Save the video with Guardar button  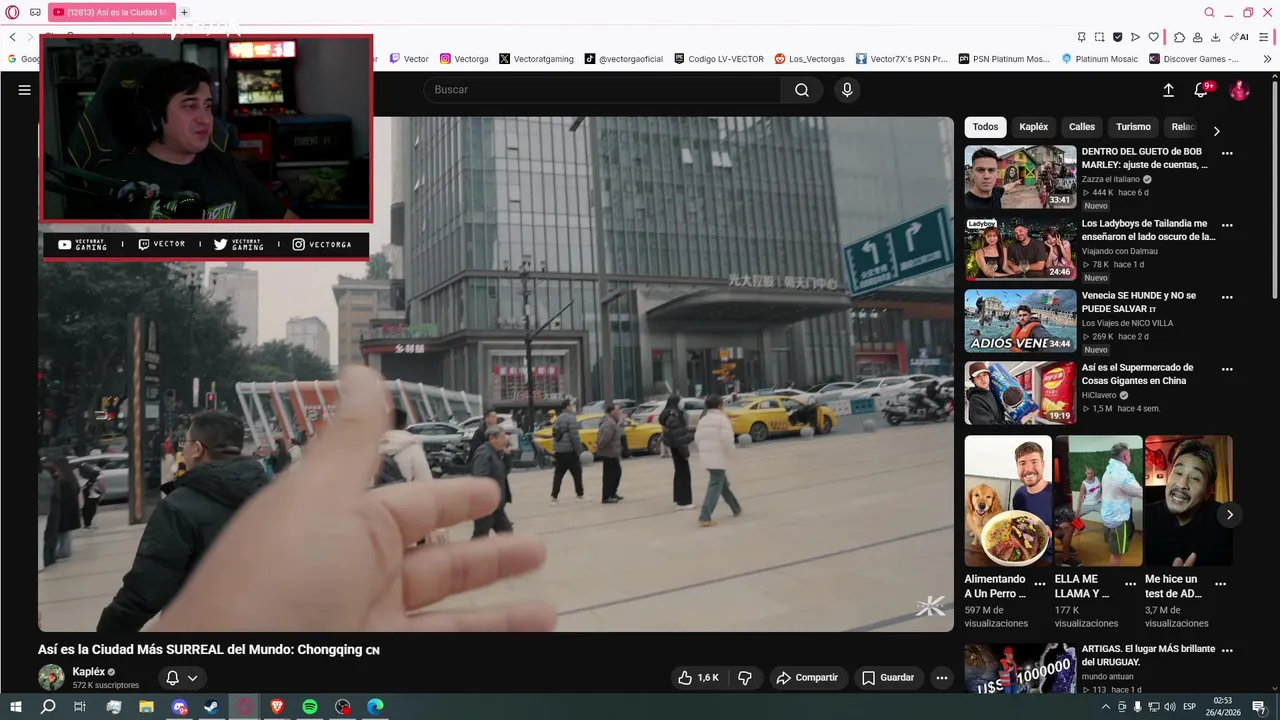(x=888, y=677)
